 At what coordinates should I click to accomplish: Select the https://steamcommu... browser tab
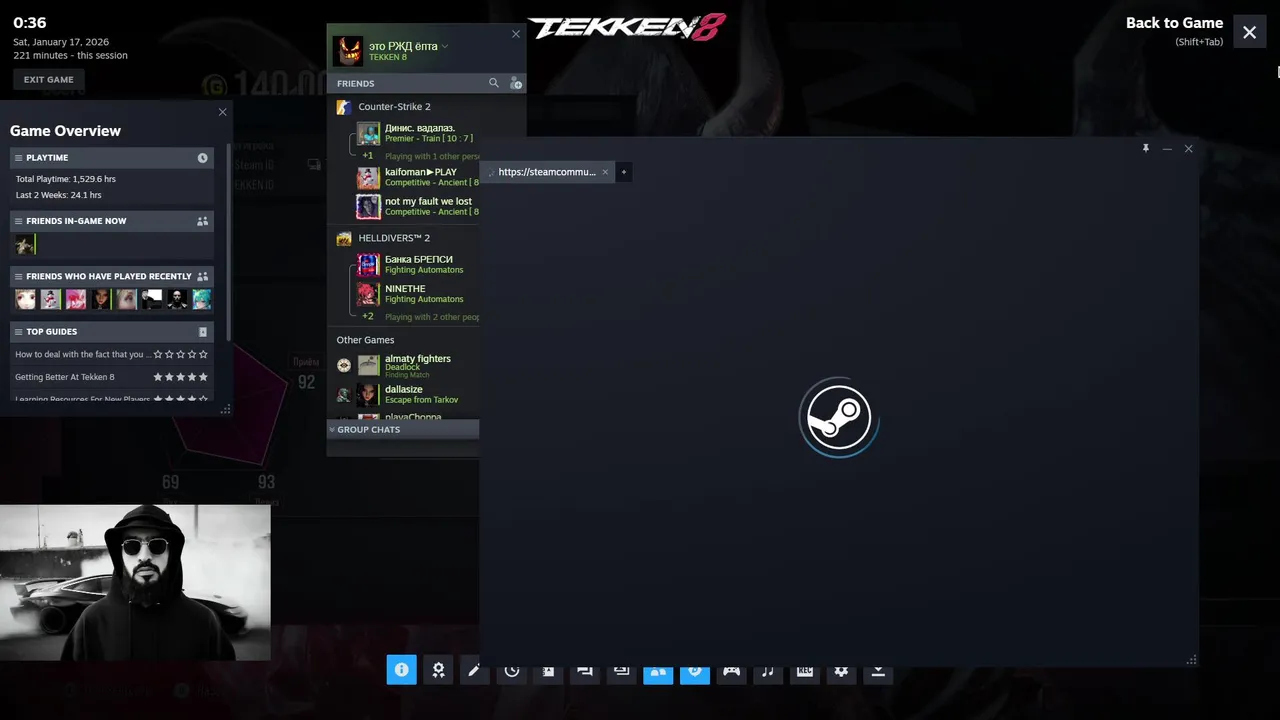547,172
